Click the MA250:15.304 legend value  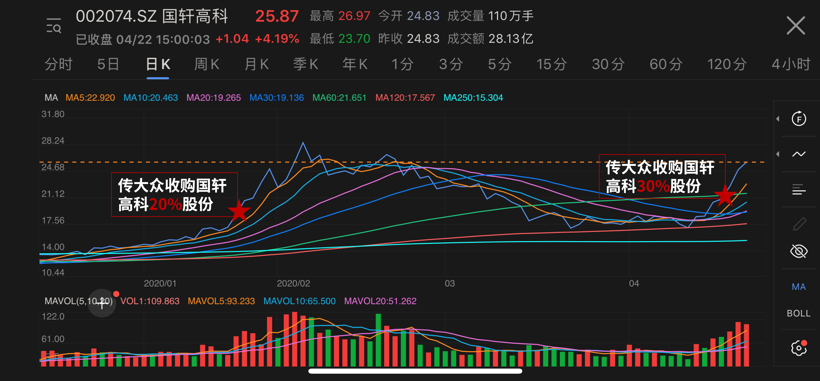tap(473, 97)
